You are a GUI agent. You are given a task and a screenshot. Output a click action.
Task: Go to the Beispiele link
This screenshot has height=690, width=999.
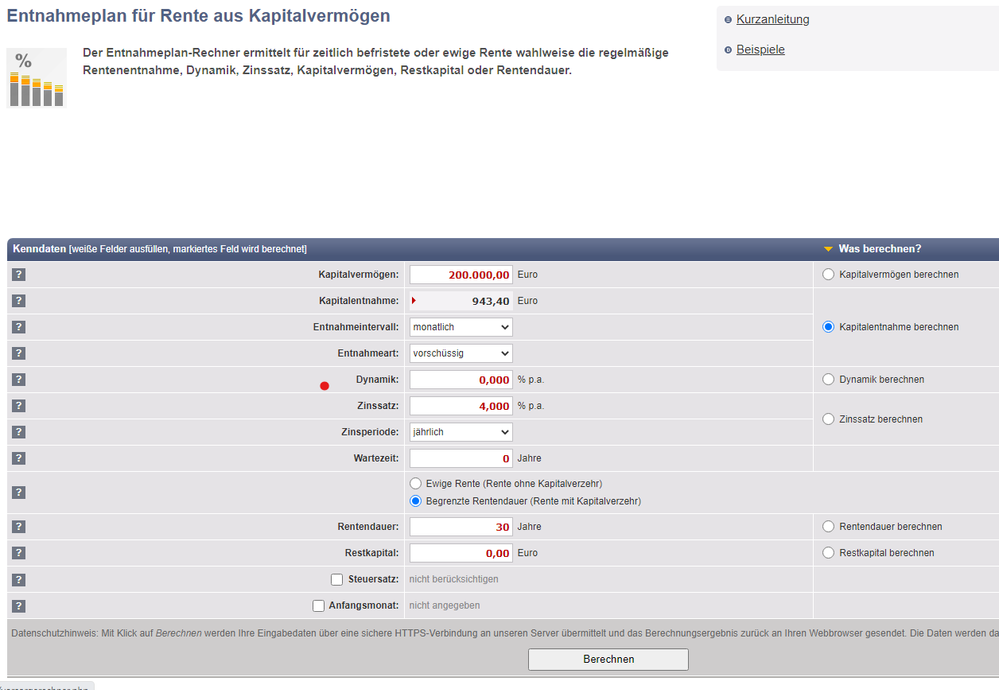760,49
